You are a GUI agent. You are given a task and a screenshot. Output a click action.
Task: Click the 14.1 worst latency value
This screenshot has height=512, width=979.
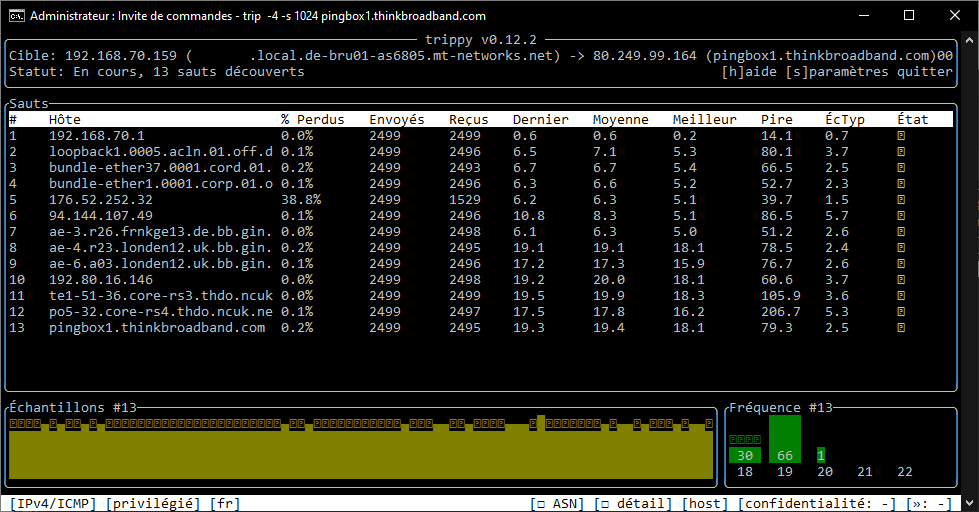click(777, 135)
